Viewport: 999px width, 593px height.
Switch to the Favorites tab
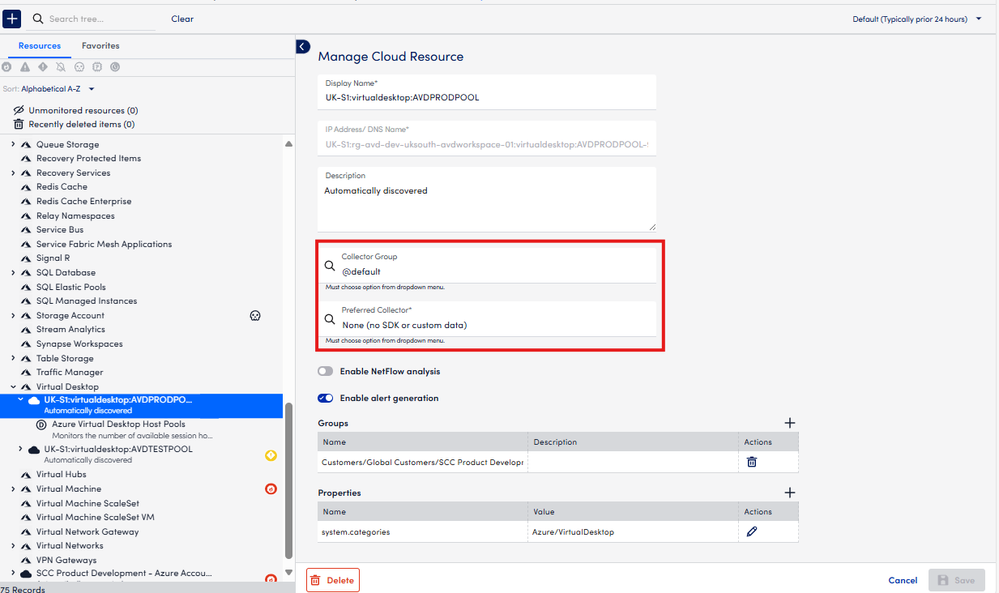tap(100, 46)
